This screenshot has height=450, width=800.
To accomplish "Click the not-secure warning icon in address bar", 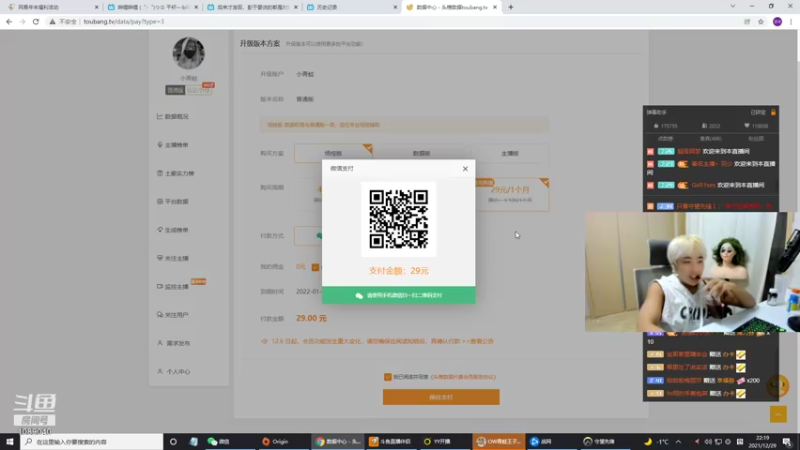I will 52,21.
